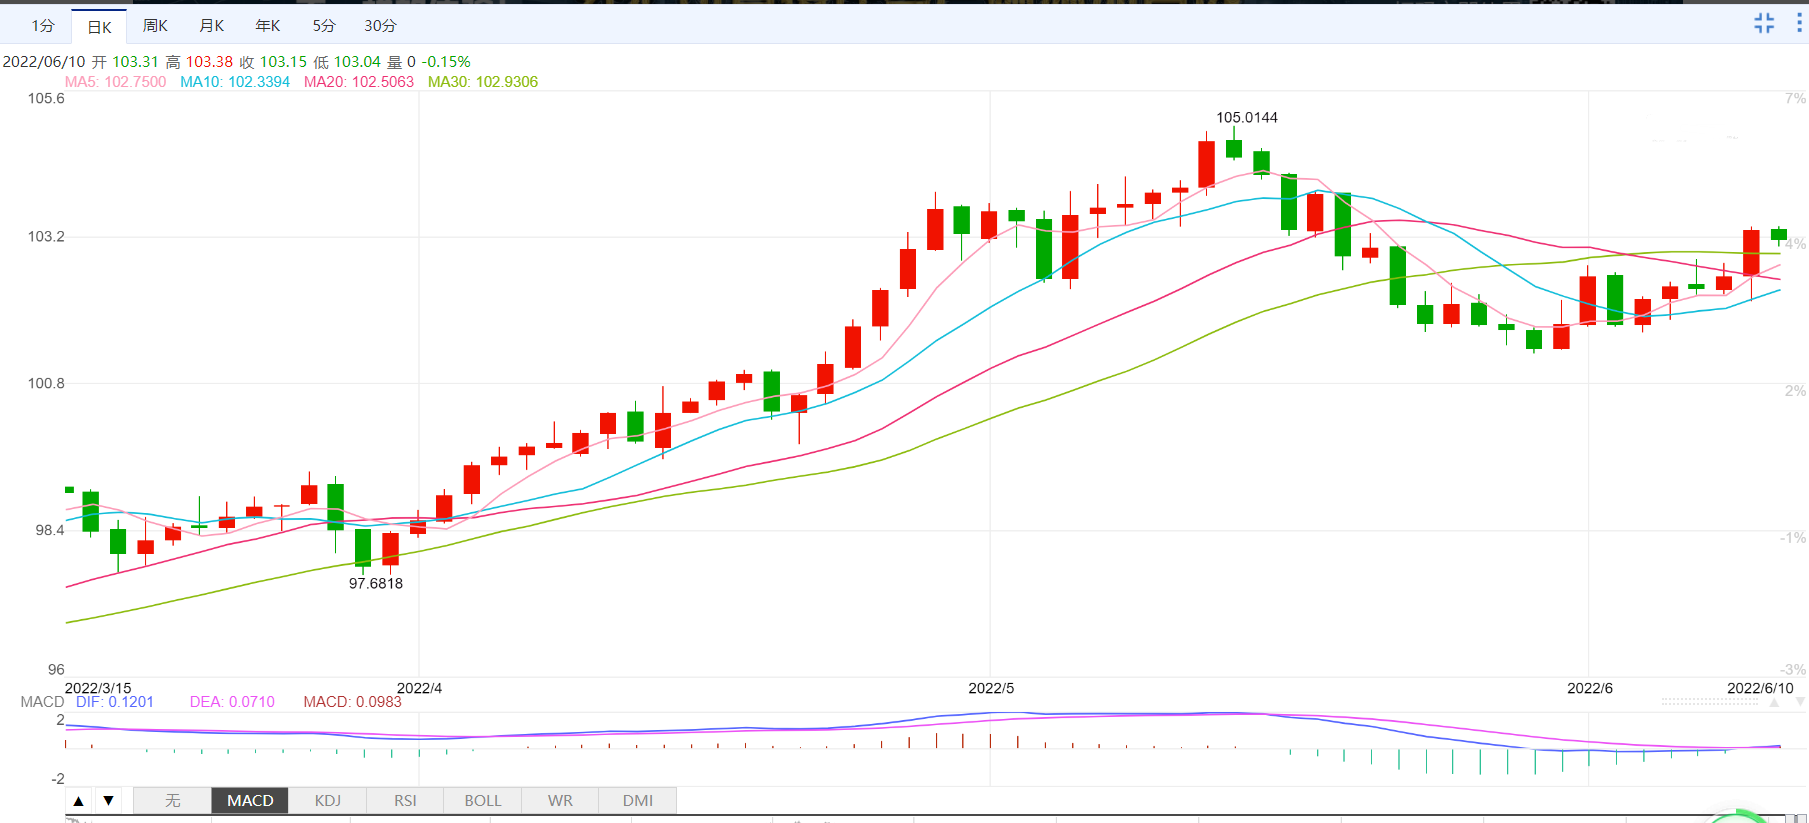Click the -0.15% change value
Screen dimensions: 1809x823
click(446, 62)
